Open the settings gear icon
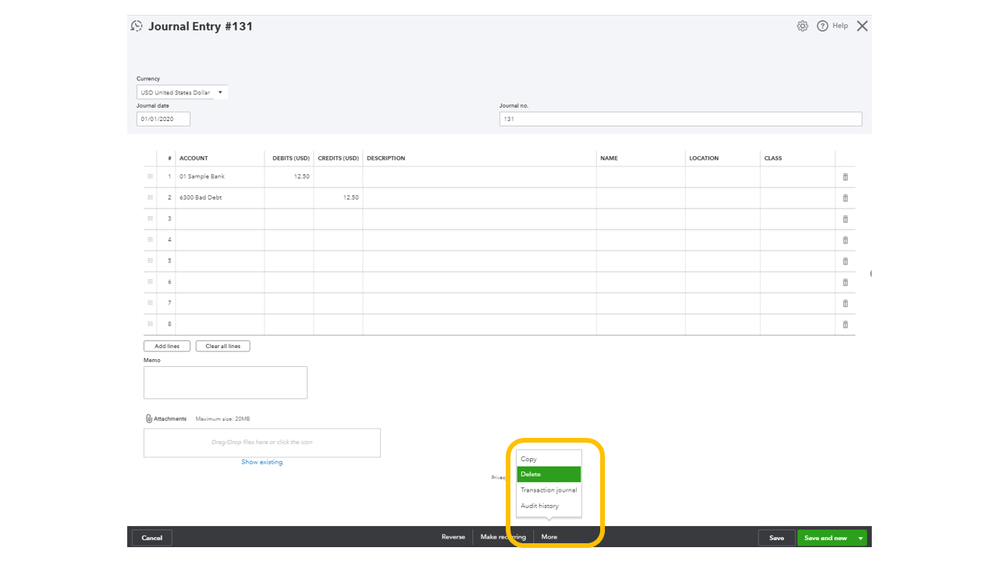This screenshot has width=999, height=562. [x=802, y=26]
